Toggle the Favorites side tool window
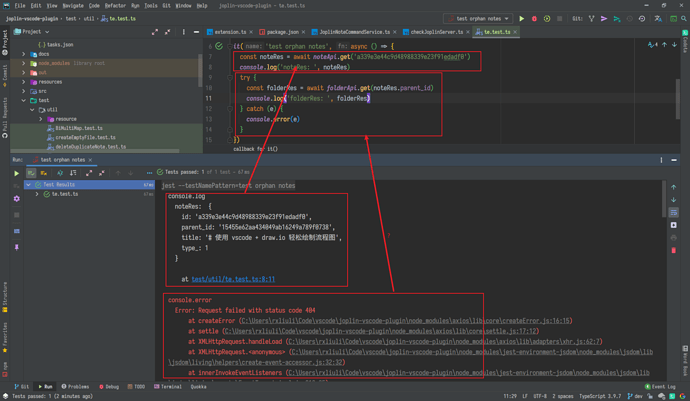Image resolution: width=690 pixels, height=401 pixels. tap(5, 338)
